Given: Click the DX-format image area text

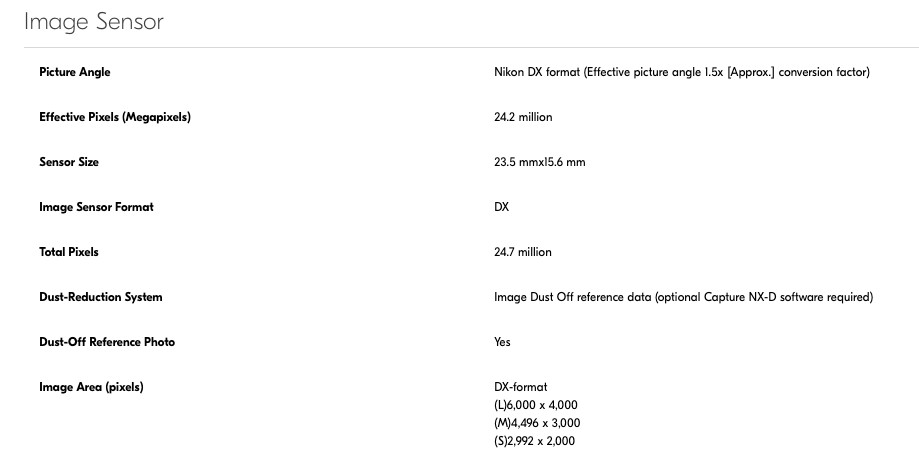Looking at the screenshot, I should click(521, 387).
